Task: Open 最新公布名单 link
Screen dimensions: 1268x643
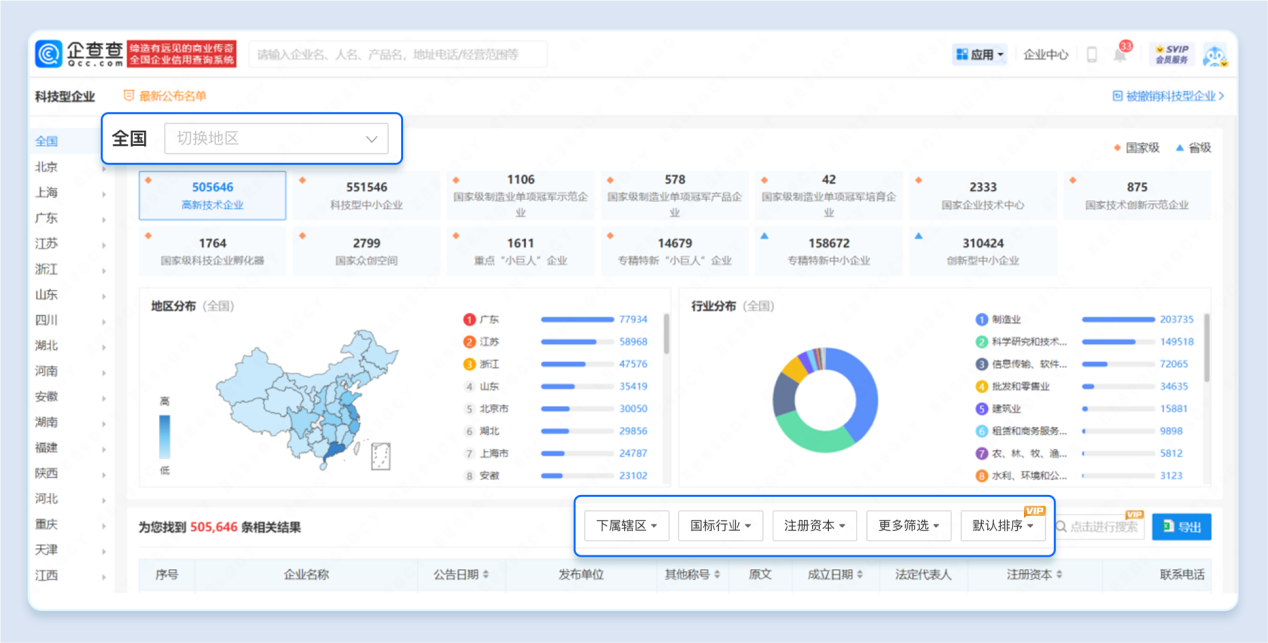Action: tap(165, 96)
